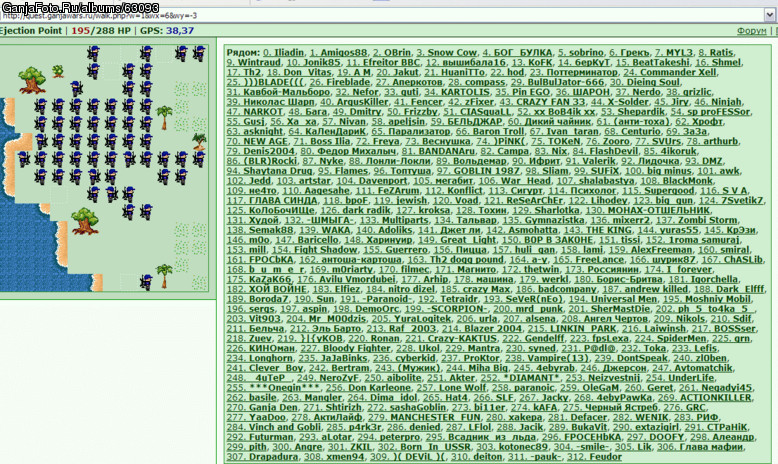Image resolution: width=778 pixels, height=464 pixels.
Task: Open player link 215. LINKIN_PARK
Action: point(572,329)
